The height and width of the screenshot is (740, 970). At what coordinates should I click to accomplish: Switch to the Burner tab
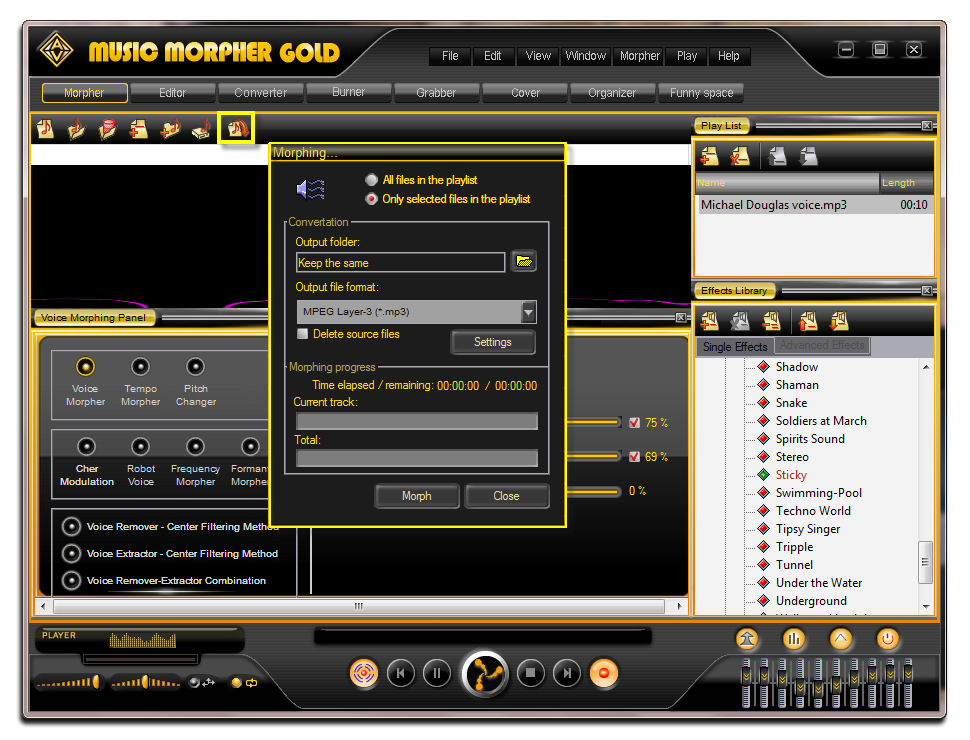(x=348, y=92)
